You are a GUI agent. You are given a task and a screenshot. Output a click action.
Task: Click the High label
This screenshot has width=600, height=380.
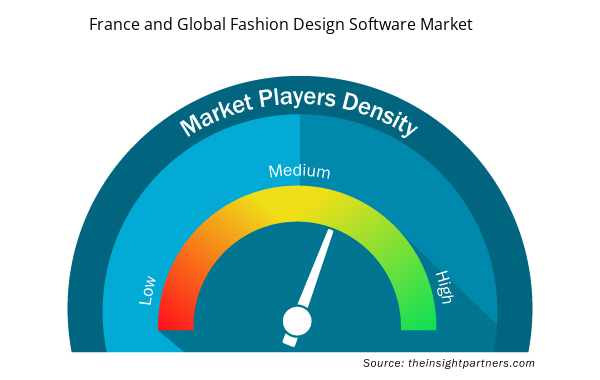click(x=445, y=287)
